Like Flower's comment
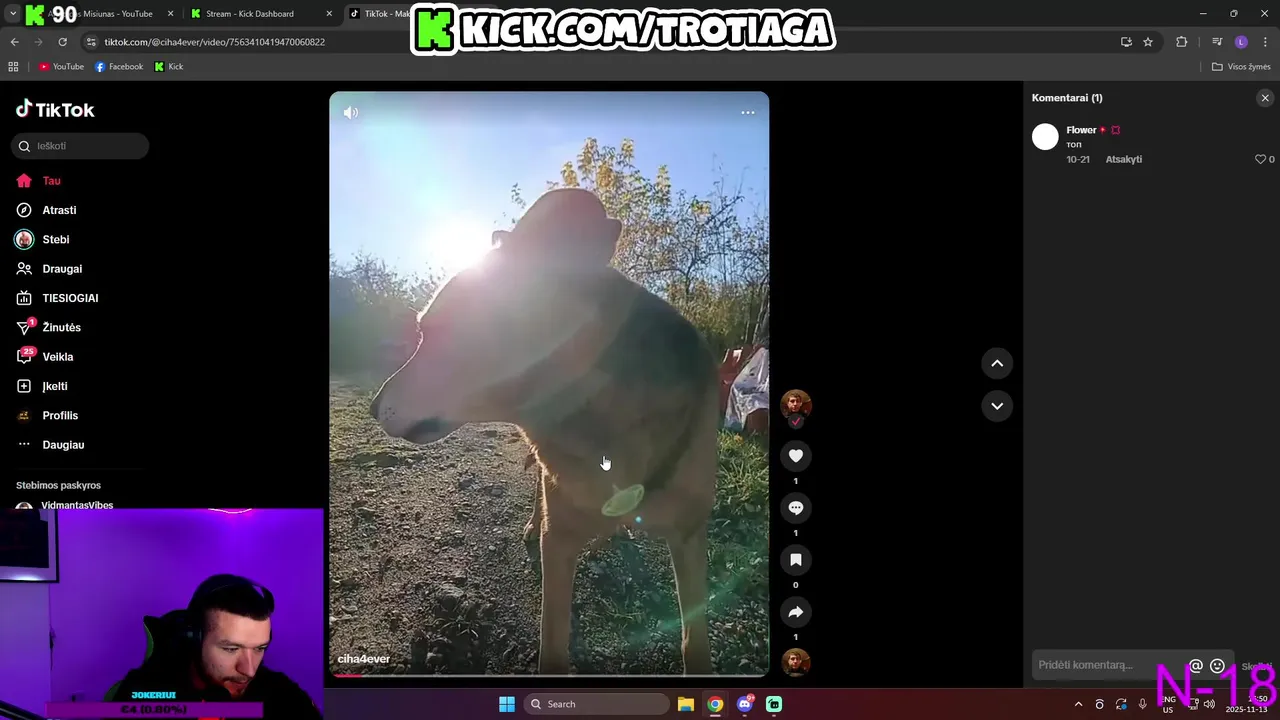The width and height of the screenshot is (1280, 720). point(1260,159)
